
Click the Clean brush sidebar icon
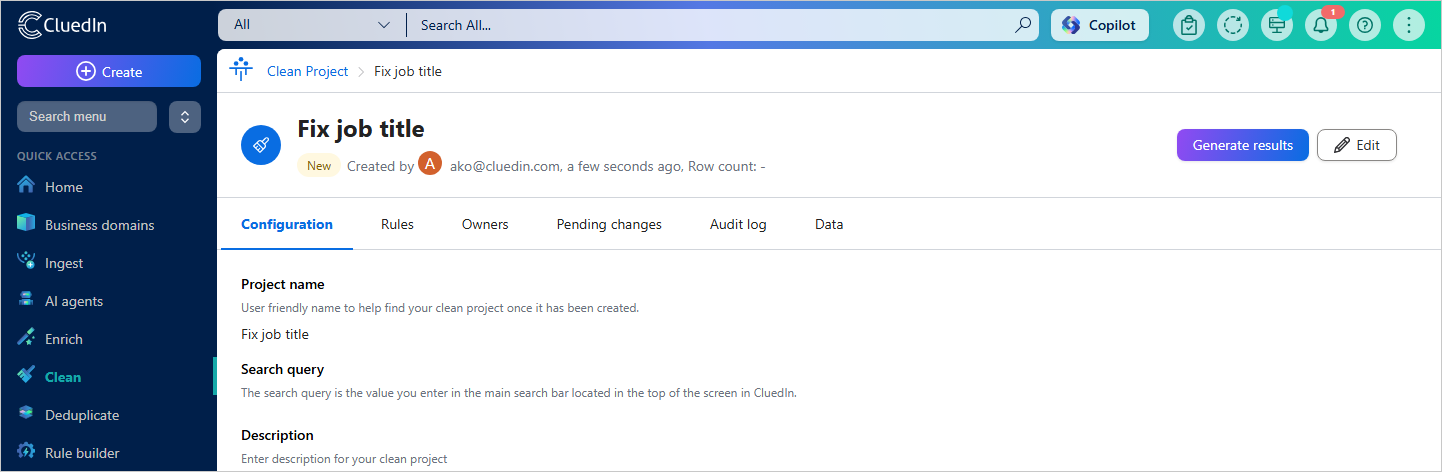pos(27,376)
